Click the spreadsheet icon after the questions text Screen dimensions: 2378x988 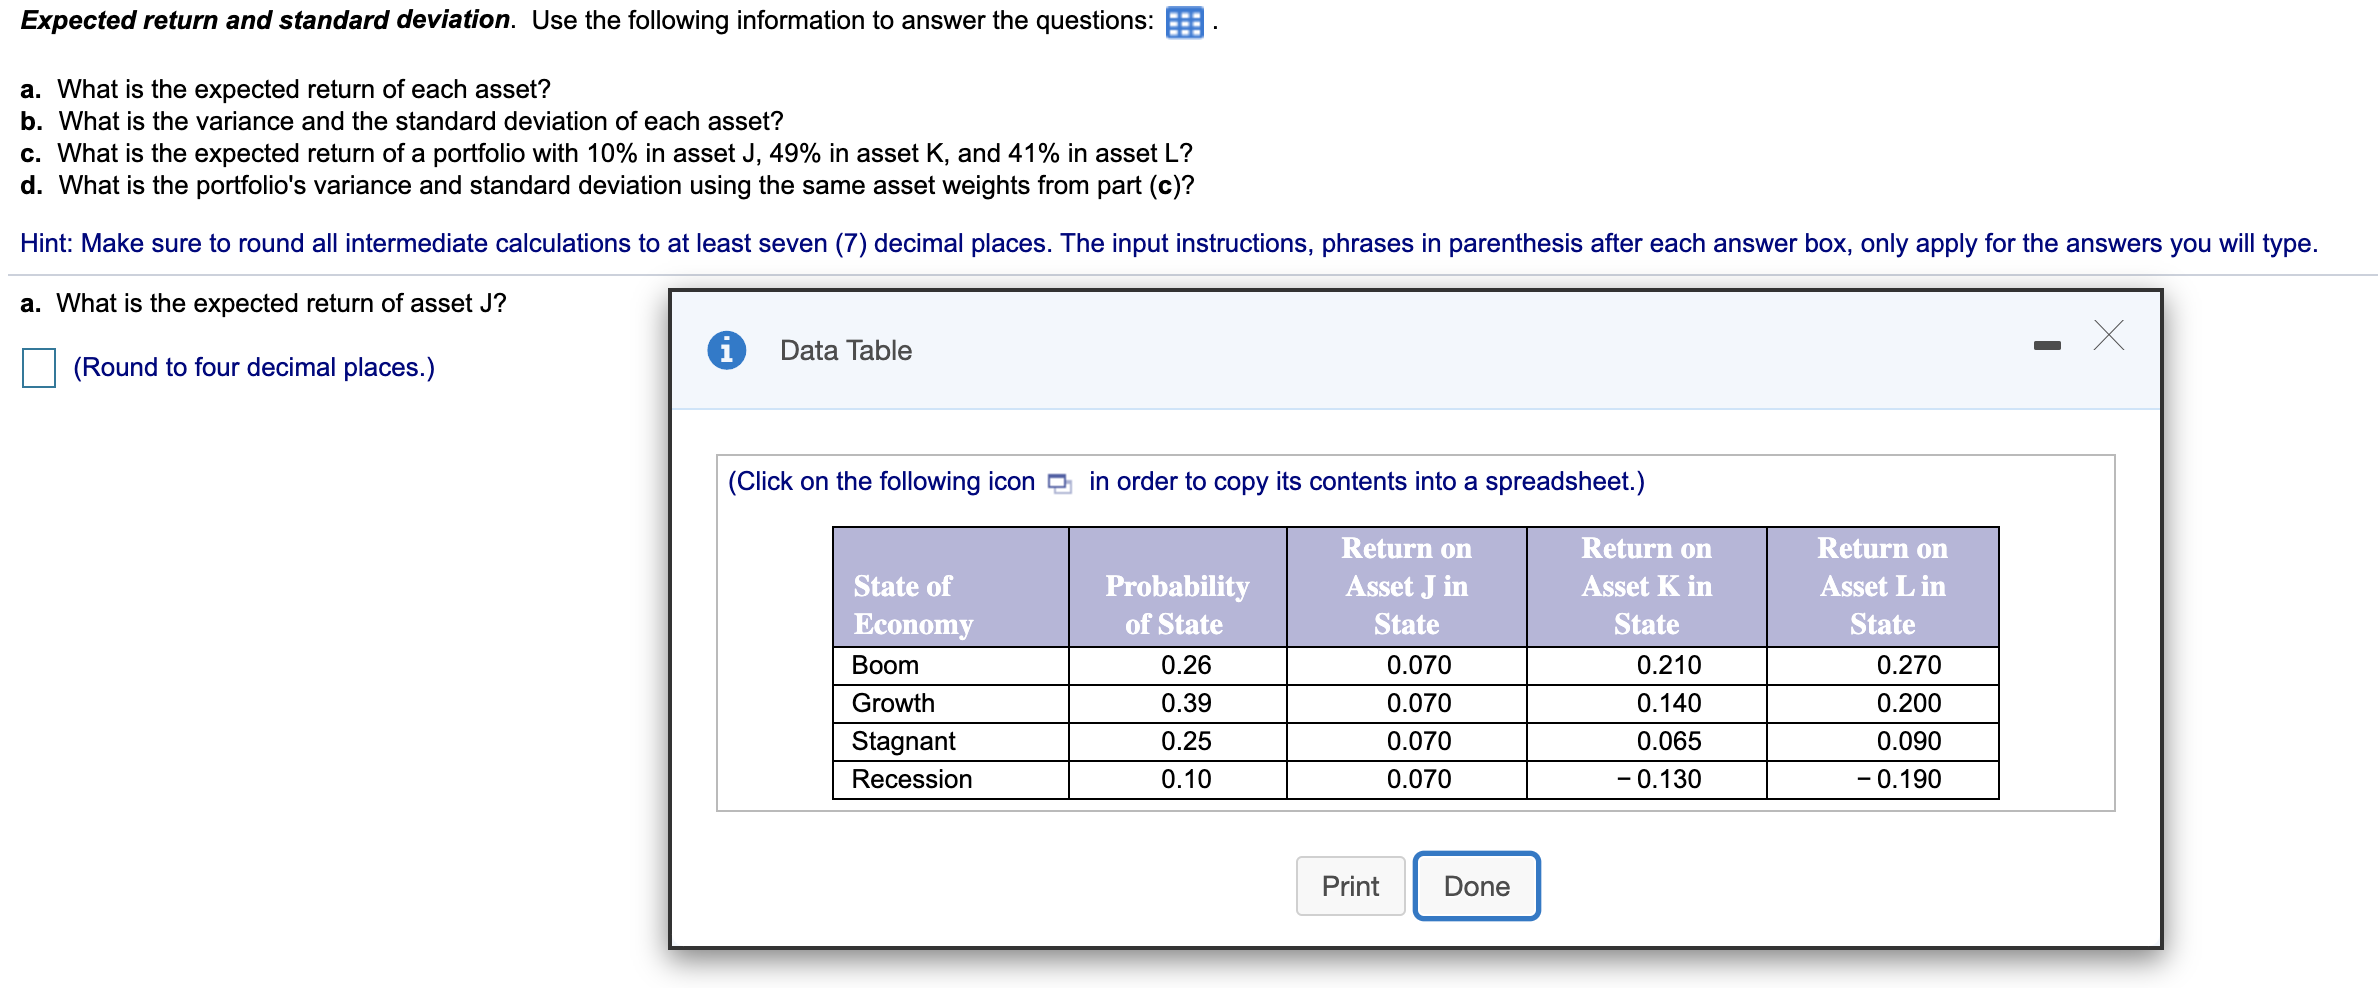point(1184,22)
